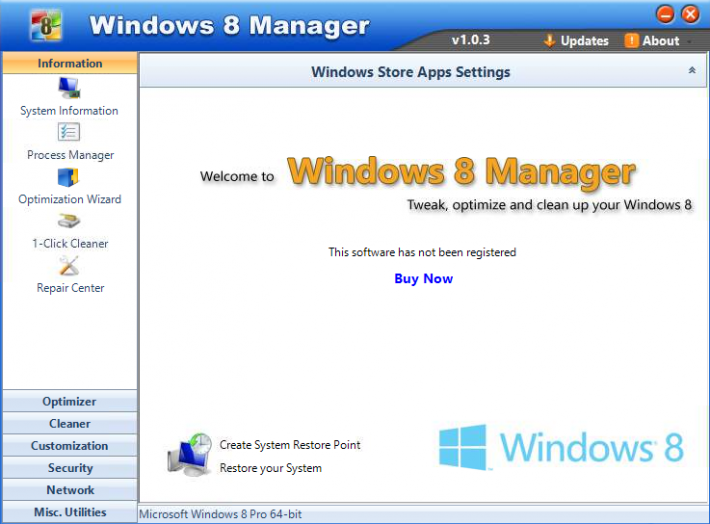Open System Information monitor icon
The image size is (710, 524).
pyautogui.click(x=69, y=88)
